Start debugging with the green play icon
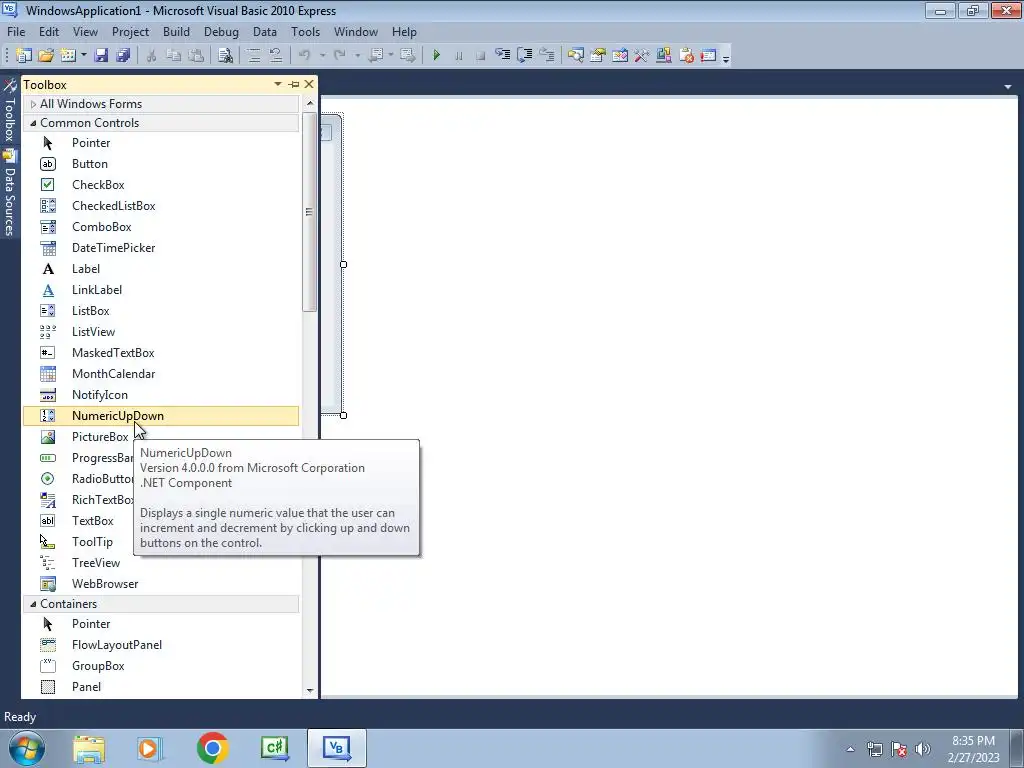1024x768 pixels. 437,56
